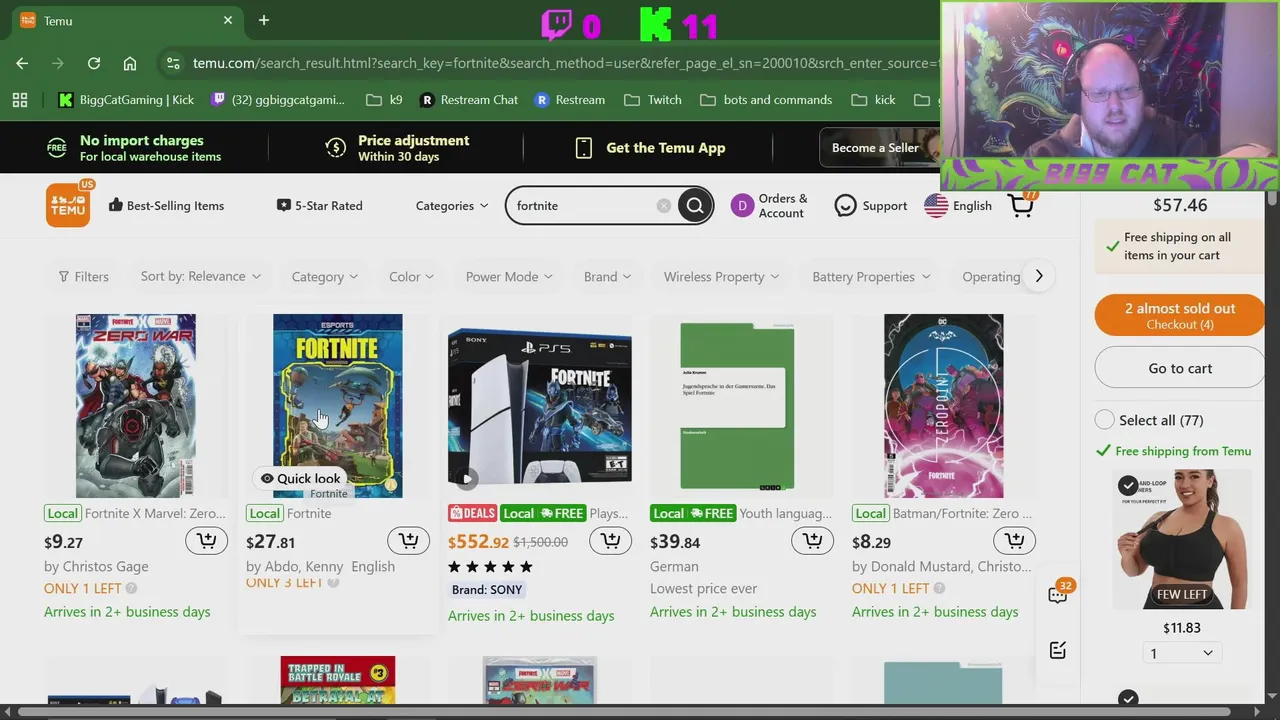
Task: Click the cart panel vertical scrollbar
Action: pyautogui.click(x=1272, y=198)
